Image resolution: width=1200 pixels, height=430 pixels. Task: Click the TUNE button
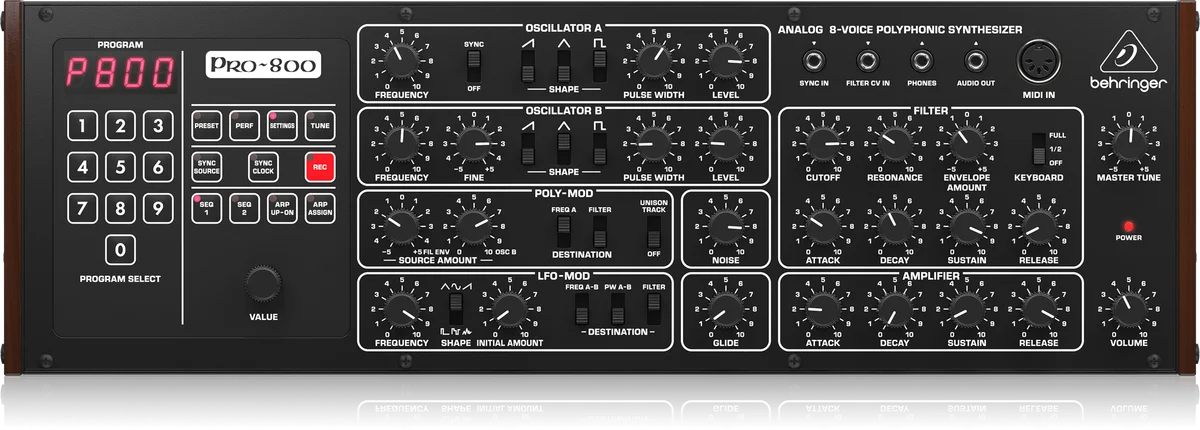click(319, 124)
